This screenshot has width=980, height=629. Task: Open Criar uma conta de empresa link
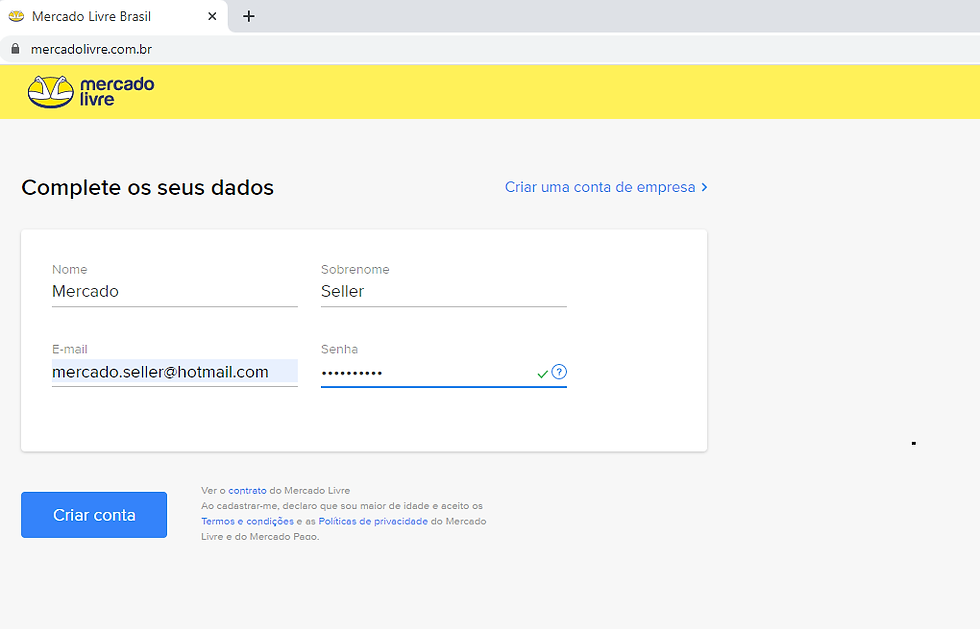coord(606,187)
